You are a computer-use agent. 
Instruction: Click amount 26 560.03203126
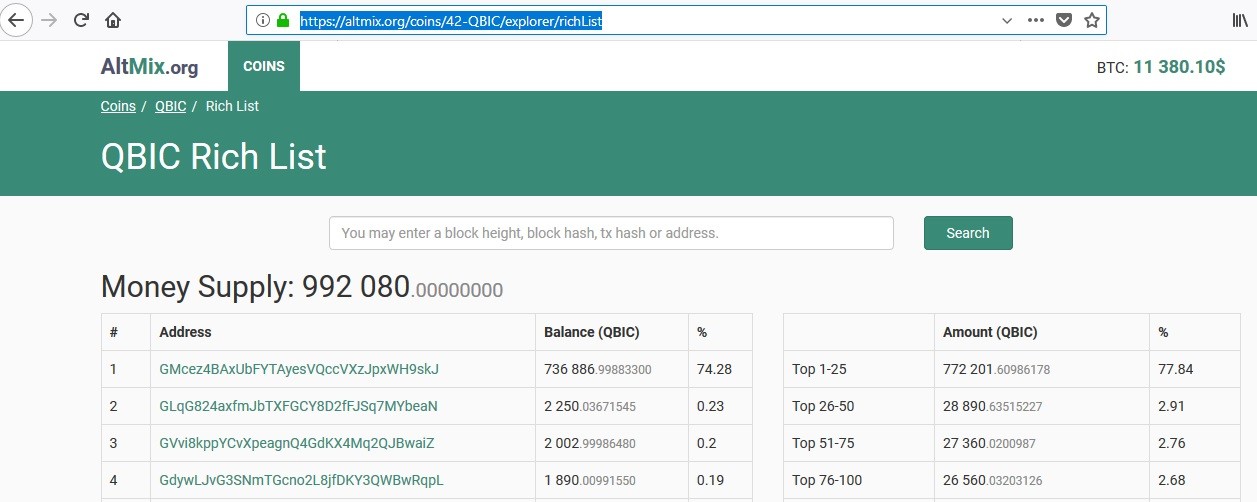[x=993, y=480]
